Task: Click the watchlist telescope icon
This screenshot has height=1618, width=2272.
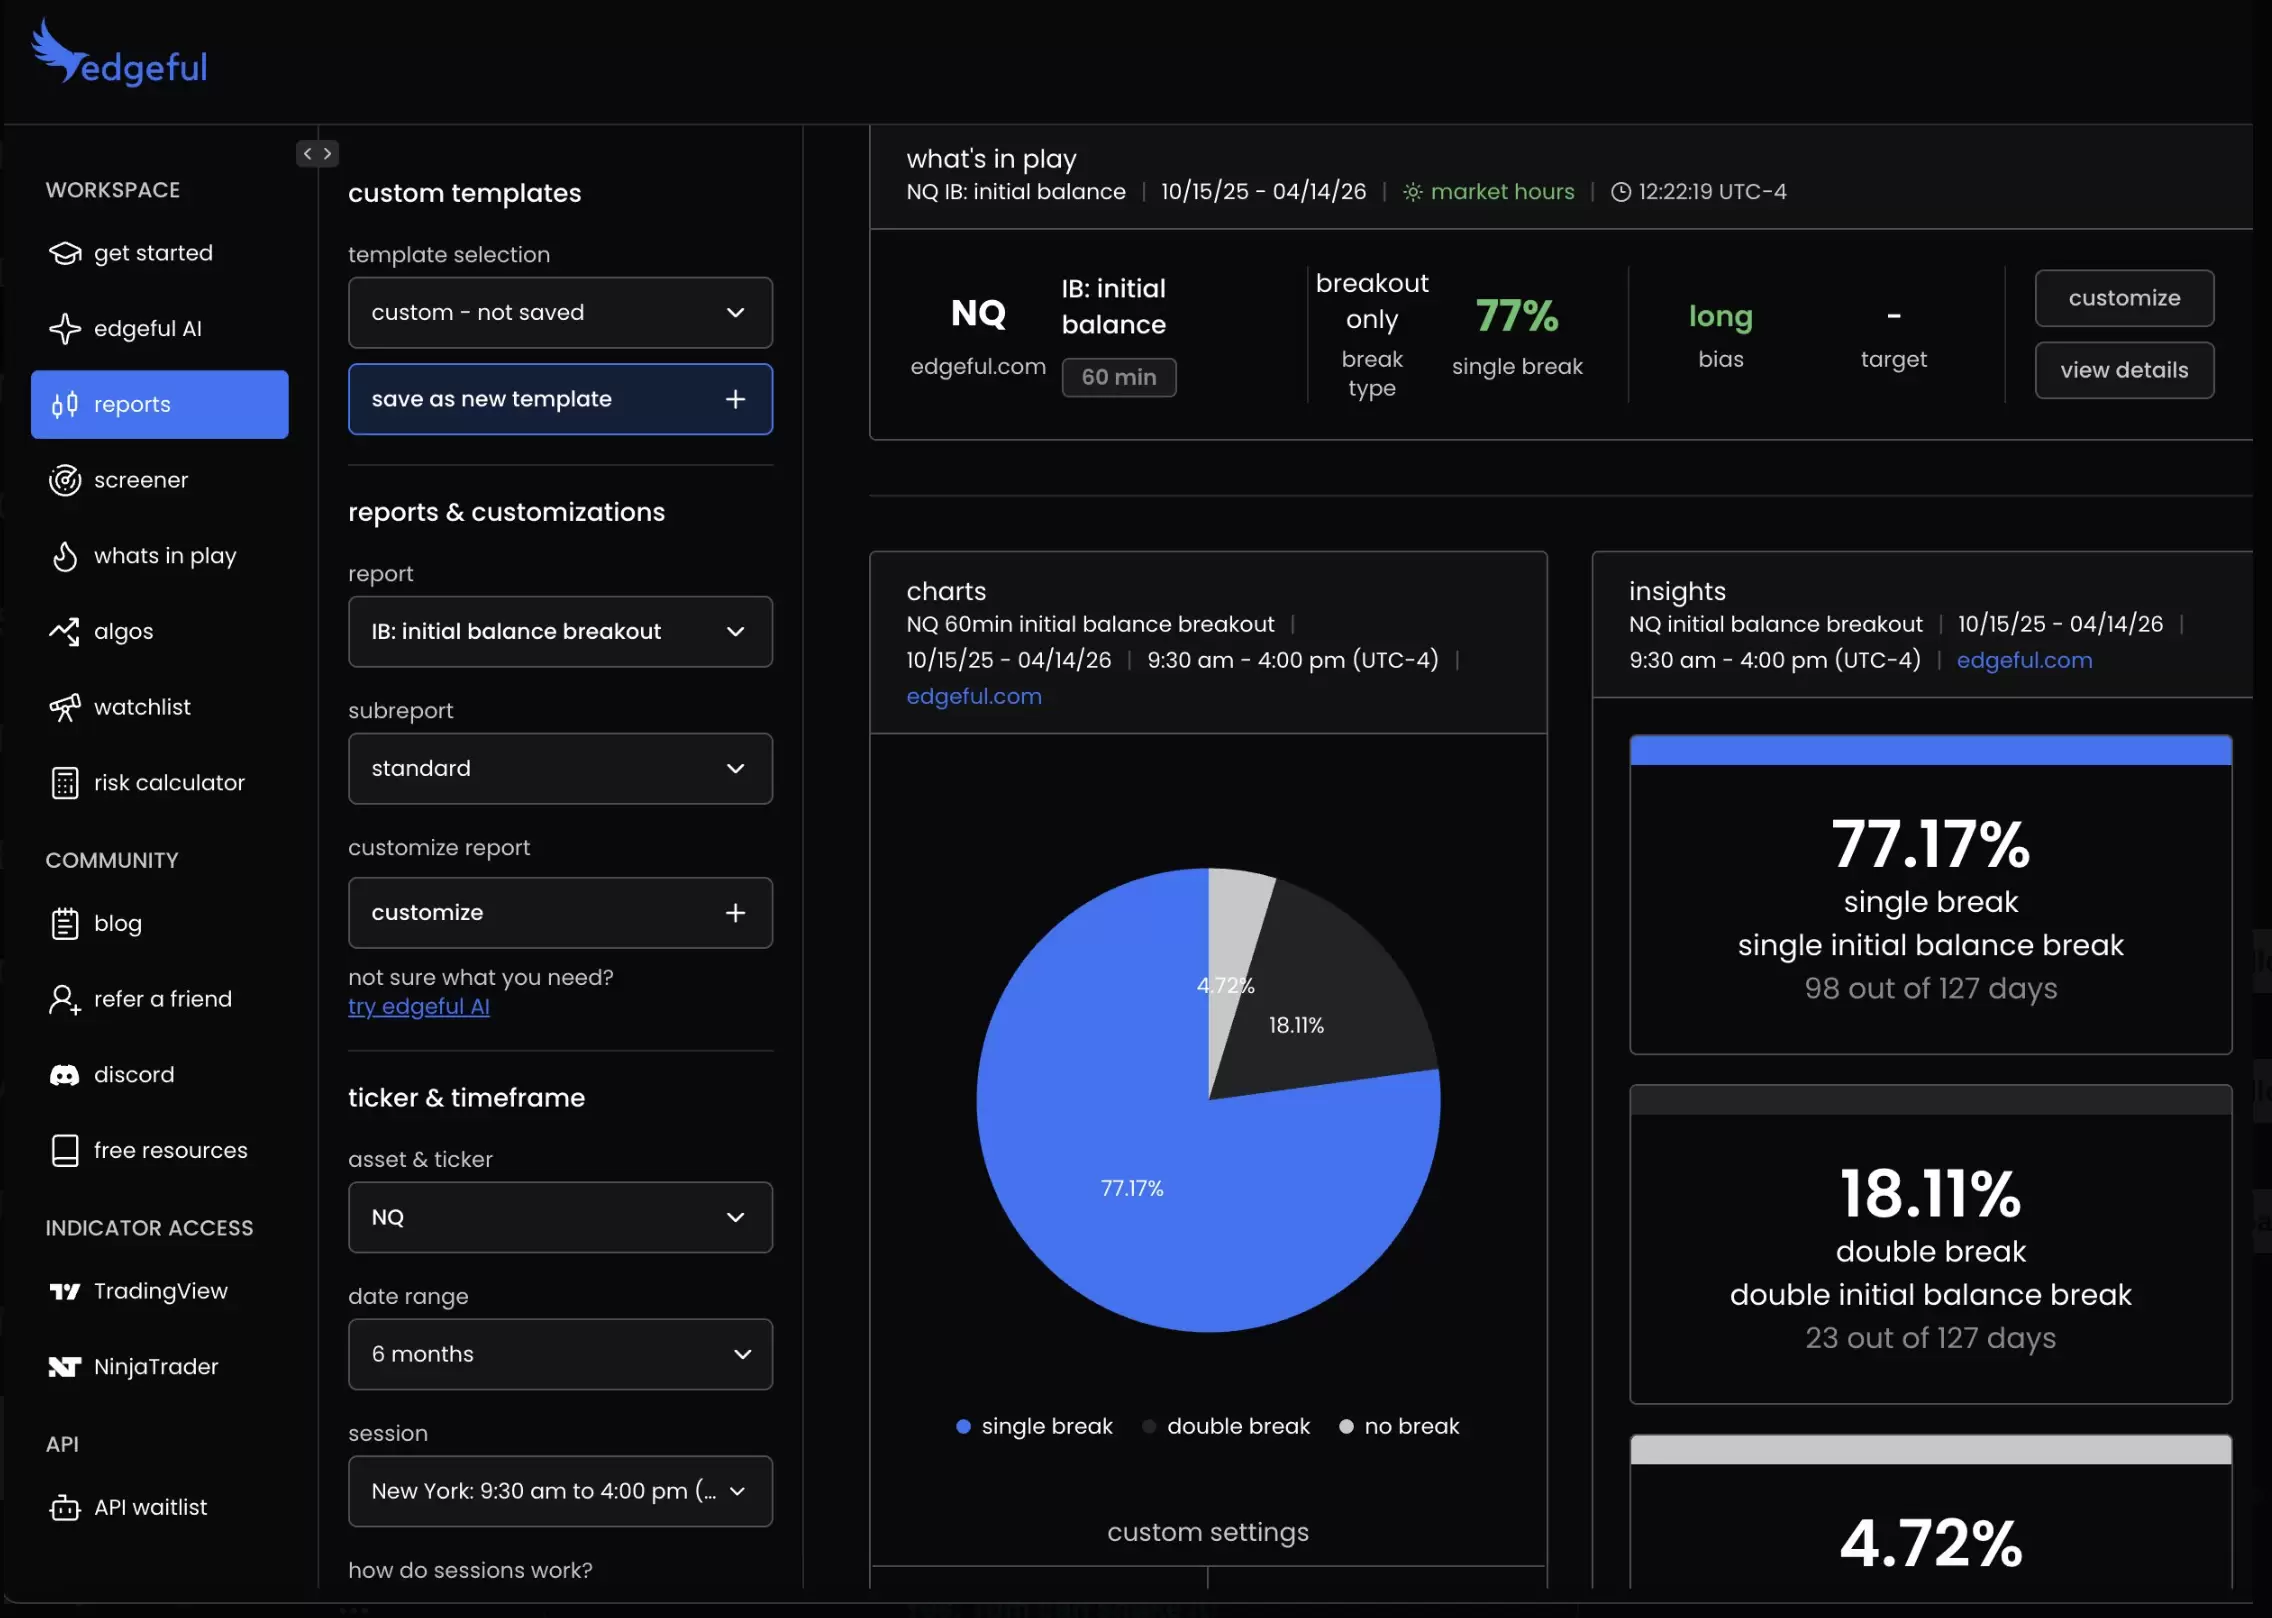Action: tap(65, 708)
